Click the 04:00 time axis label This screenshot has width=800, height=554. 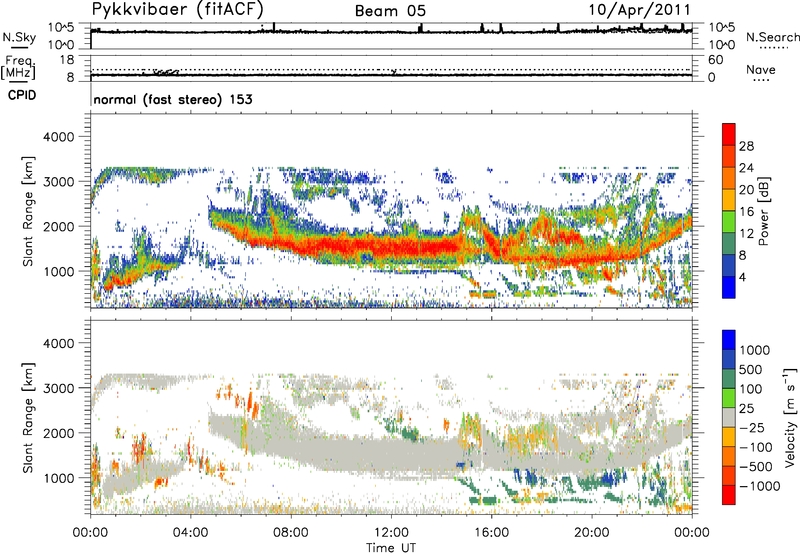[191, 533]
